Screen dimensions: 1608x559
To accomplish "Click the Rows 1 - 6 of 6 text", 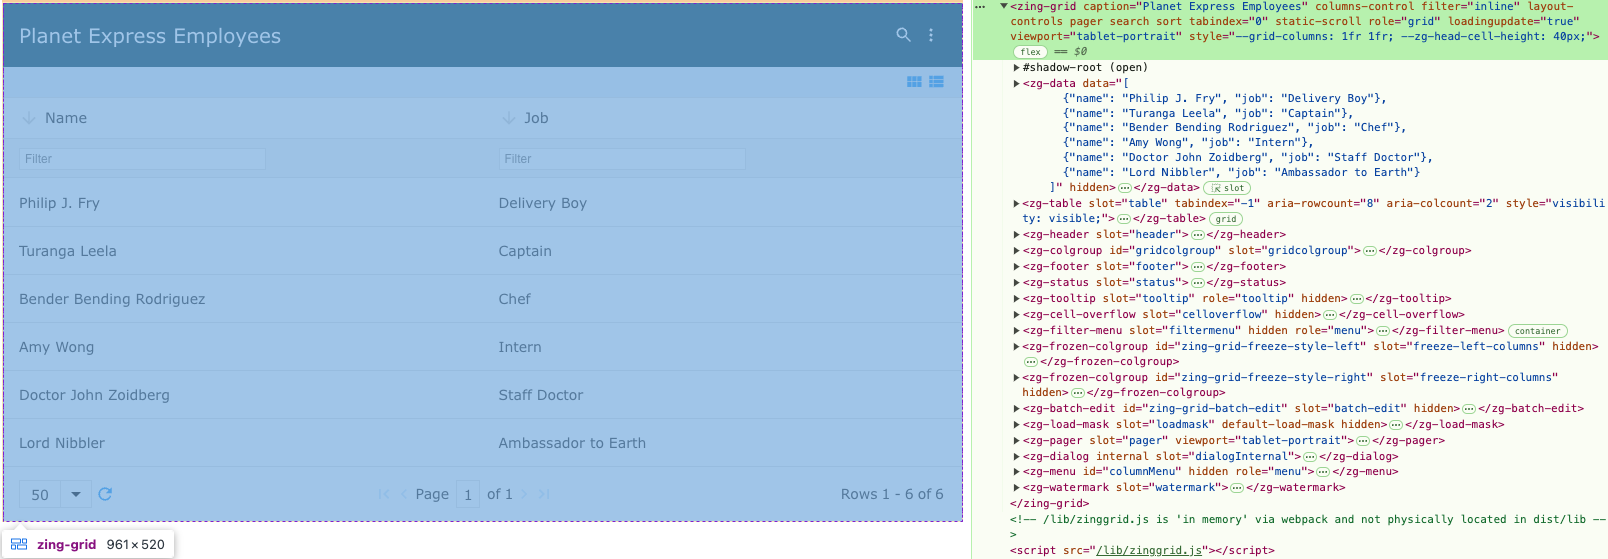I will coord(892,494).
